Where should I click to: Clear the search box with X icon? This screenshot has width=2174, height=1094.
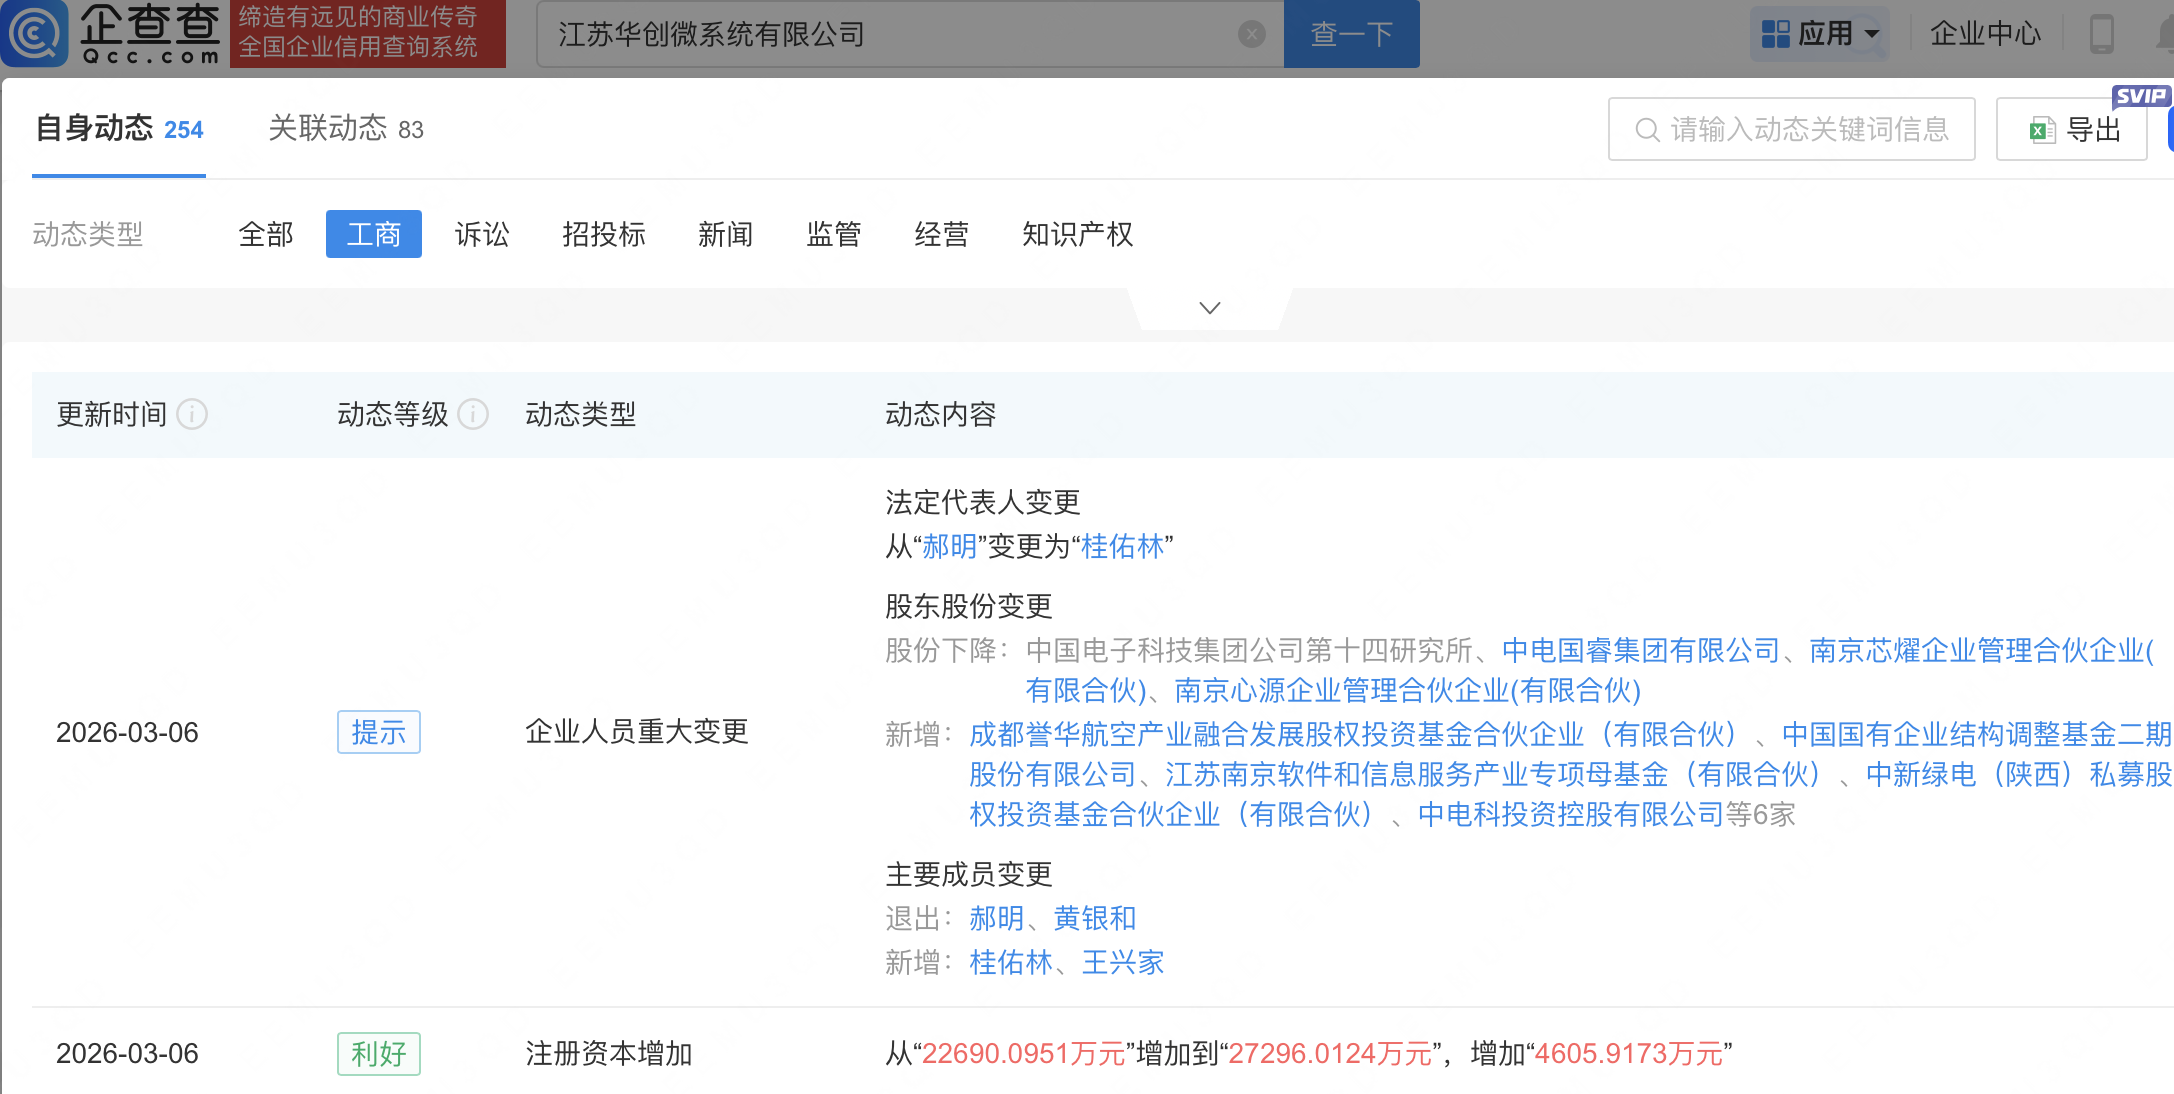tap(1251, 34)
